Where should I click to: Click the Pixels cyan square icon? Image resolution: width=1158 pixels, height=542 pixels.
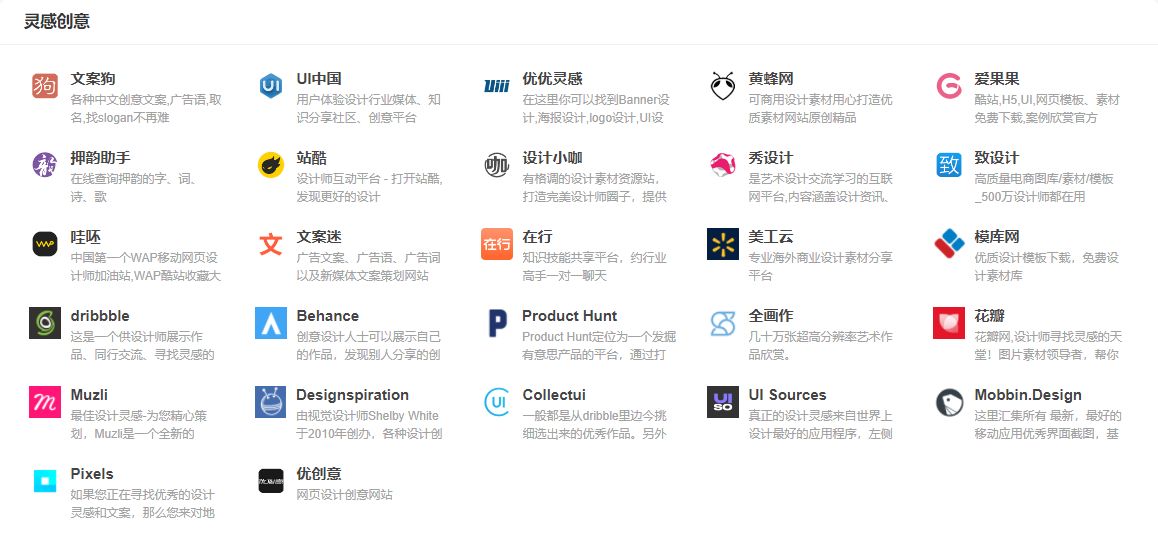pyautogui.click(x=45, y=481)
